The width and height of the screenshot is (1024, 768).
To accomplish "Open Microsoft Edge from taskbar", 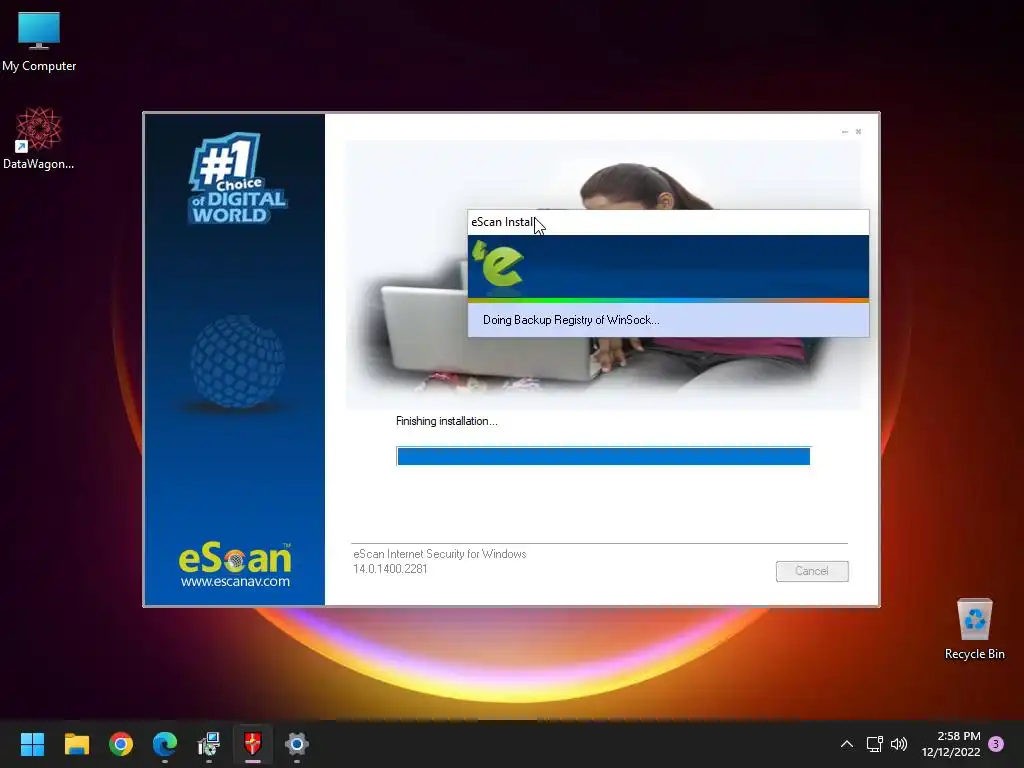I will [x=165, y=744].
